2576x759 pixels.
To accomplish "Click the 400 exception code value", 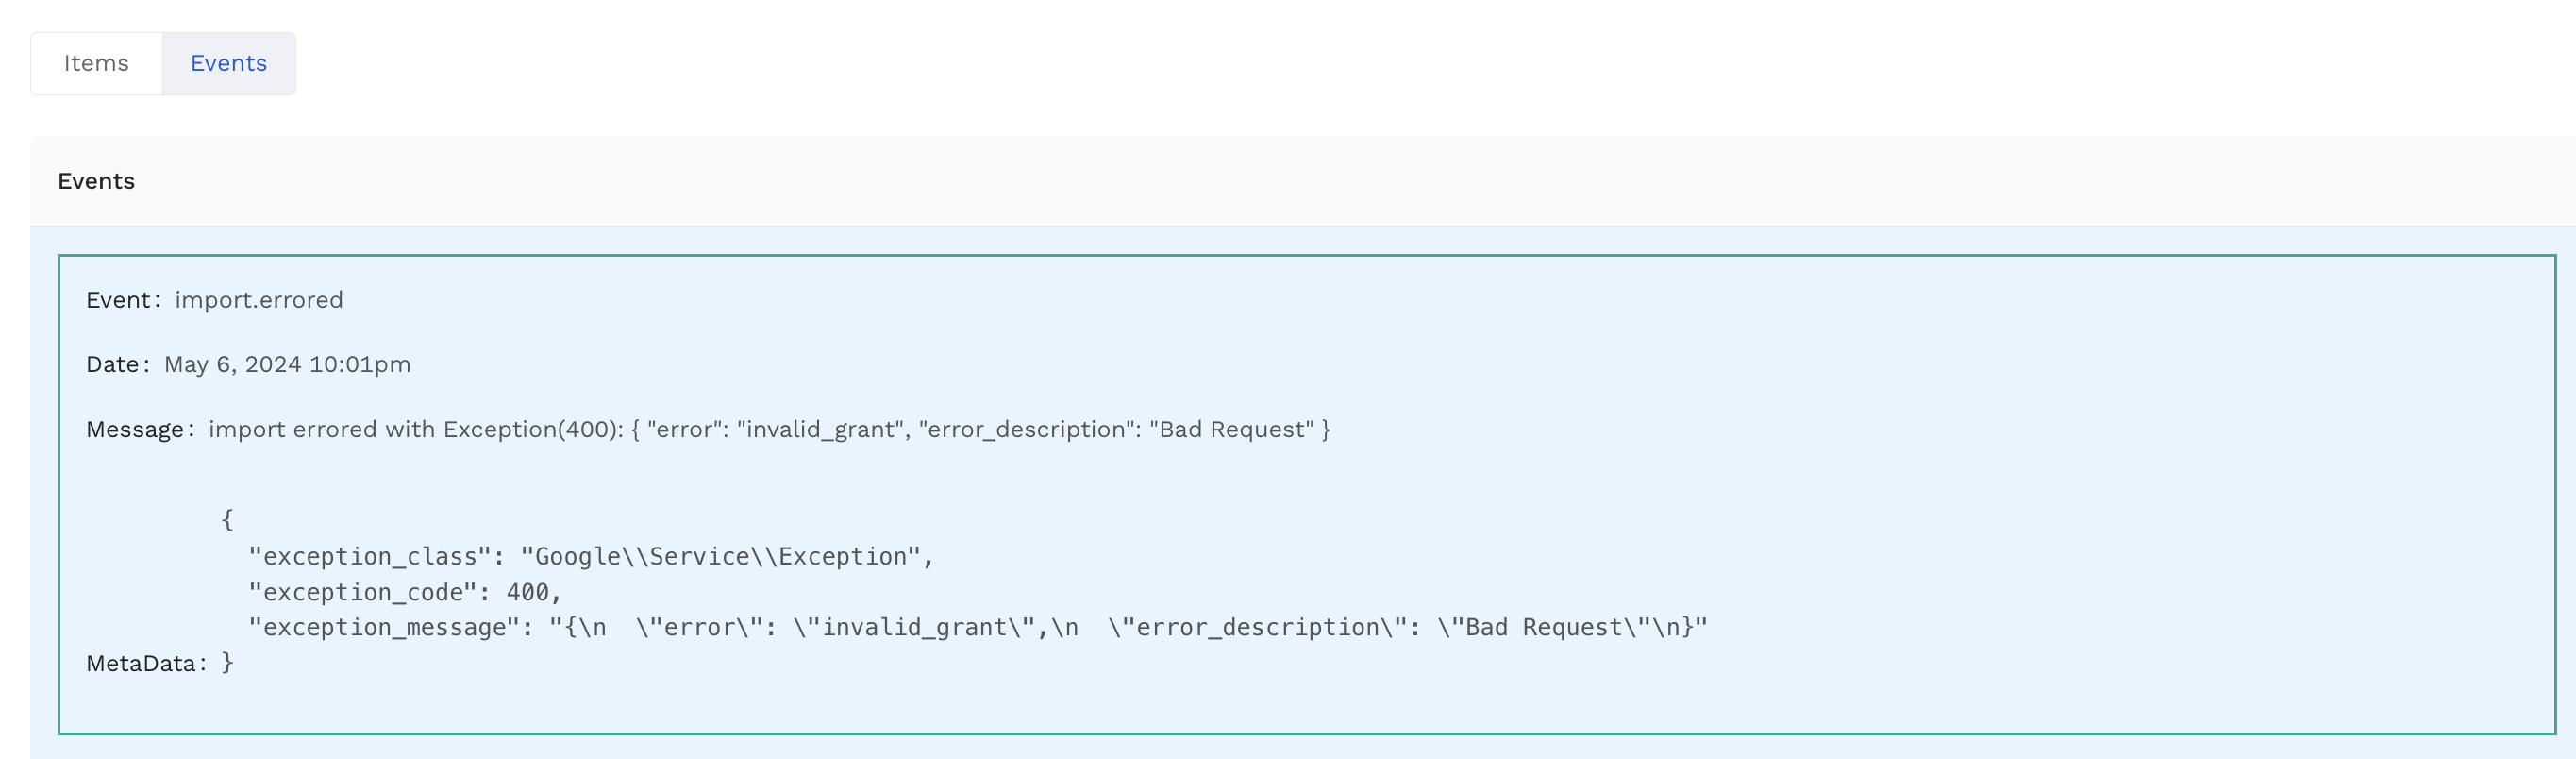I will point(527,592).
